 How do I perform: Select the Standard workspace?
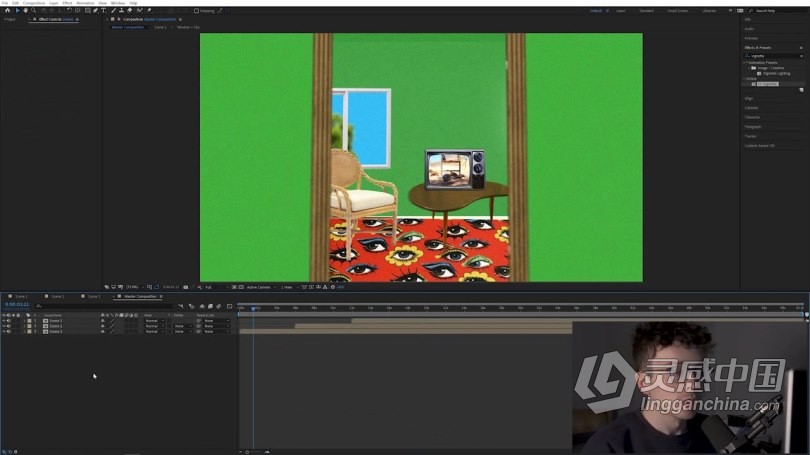pyautogui.click(x=646, y=10)
